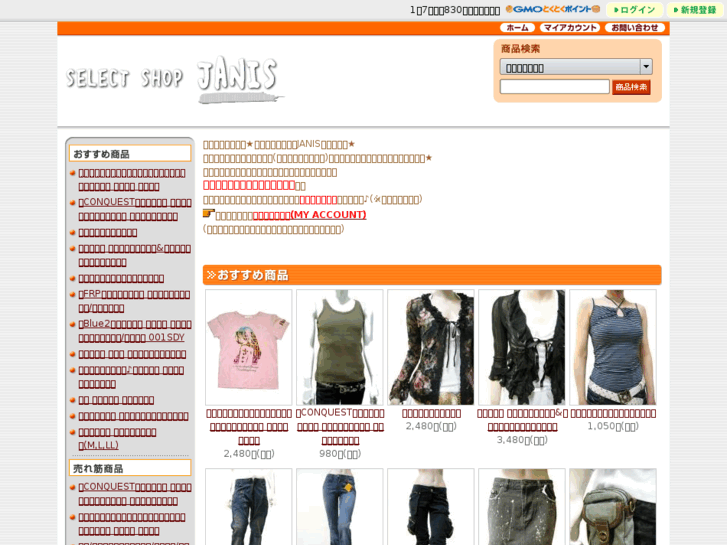Open the sidebar link containing FRP

(x=134, y=301)
